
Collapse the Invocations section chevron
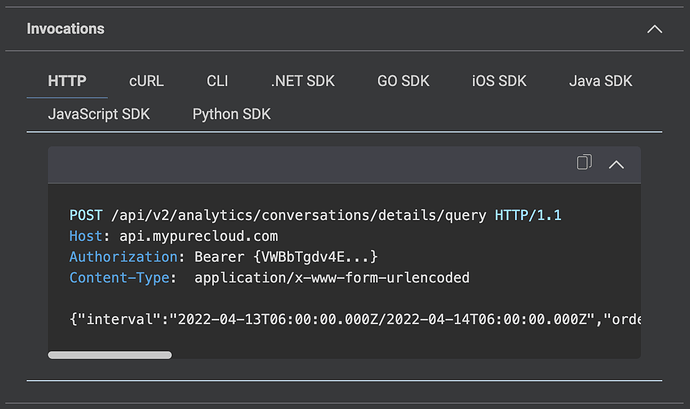(654, 29)
